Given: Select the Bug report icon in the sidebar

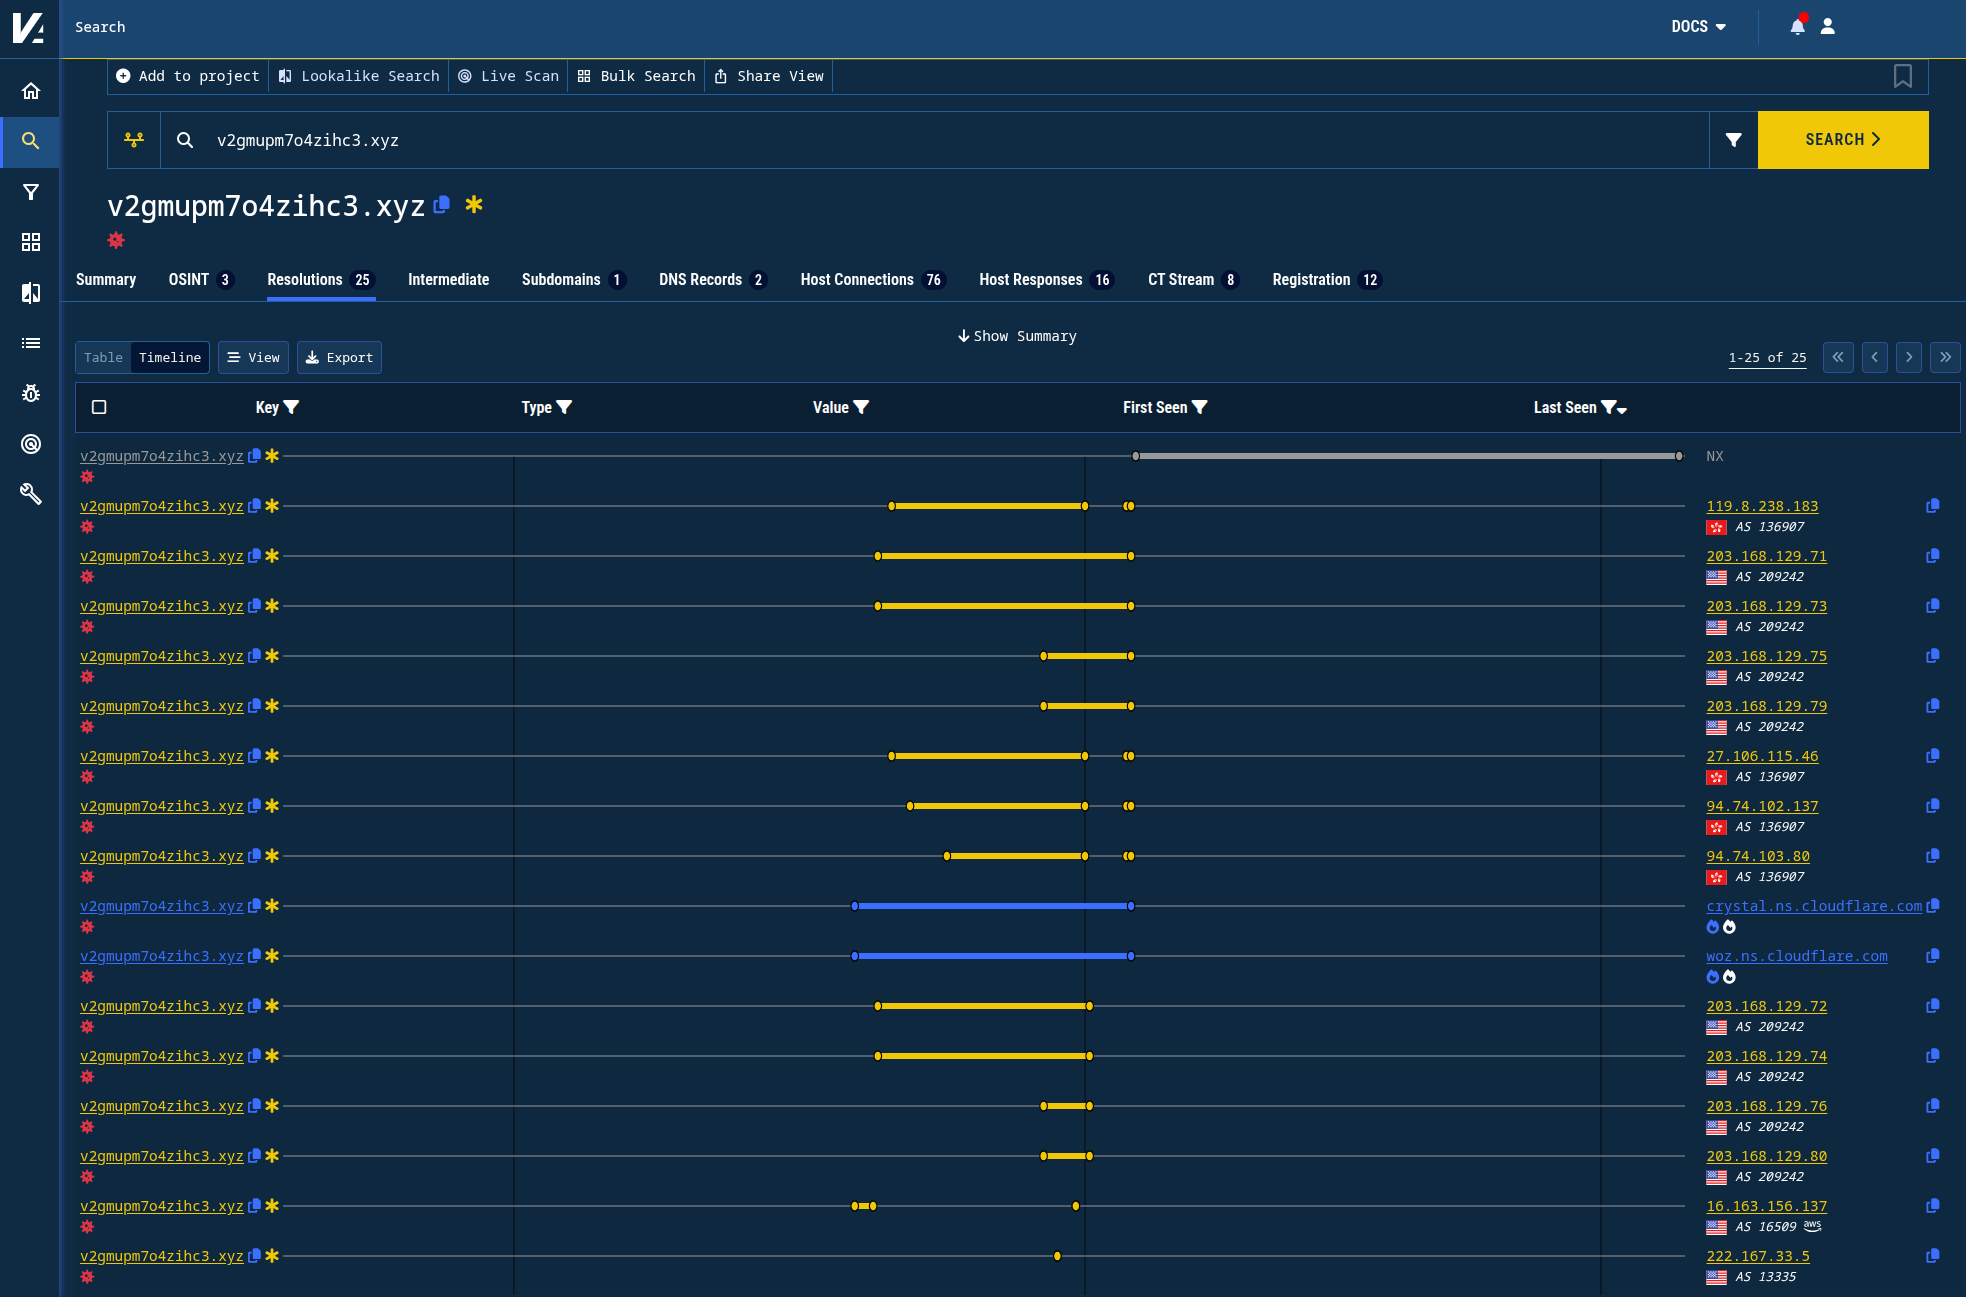Looking at the screenshot, I should [30, 393].
